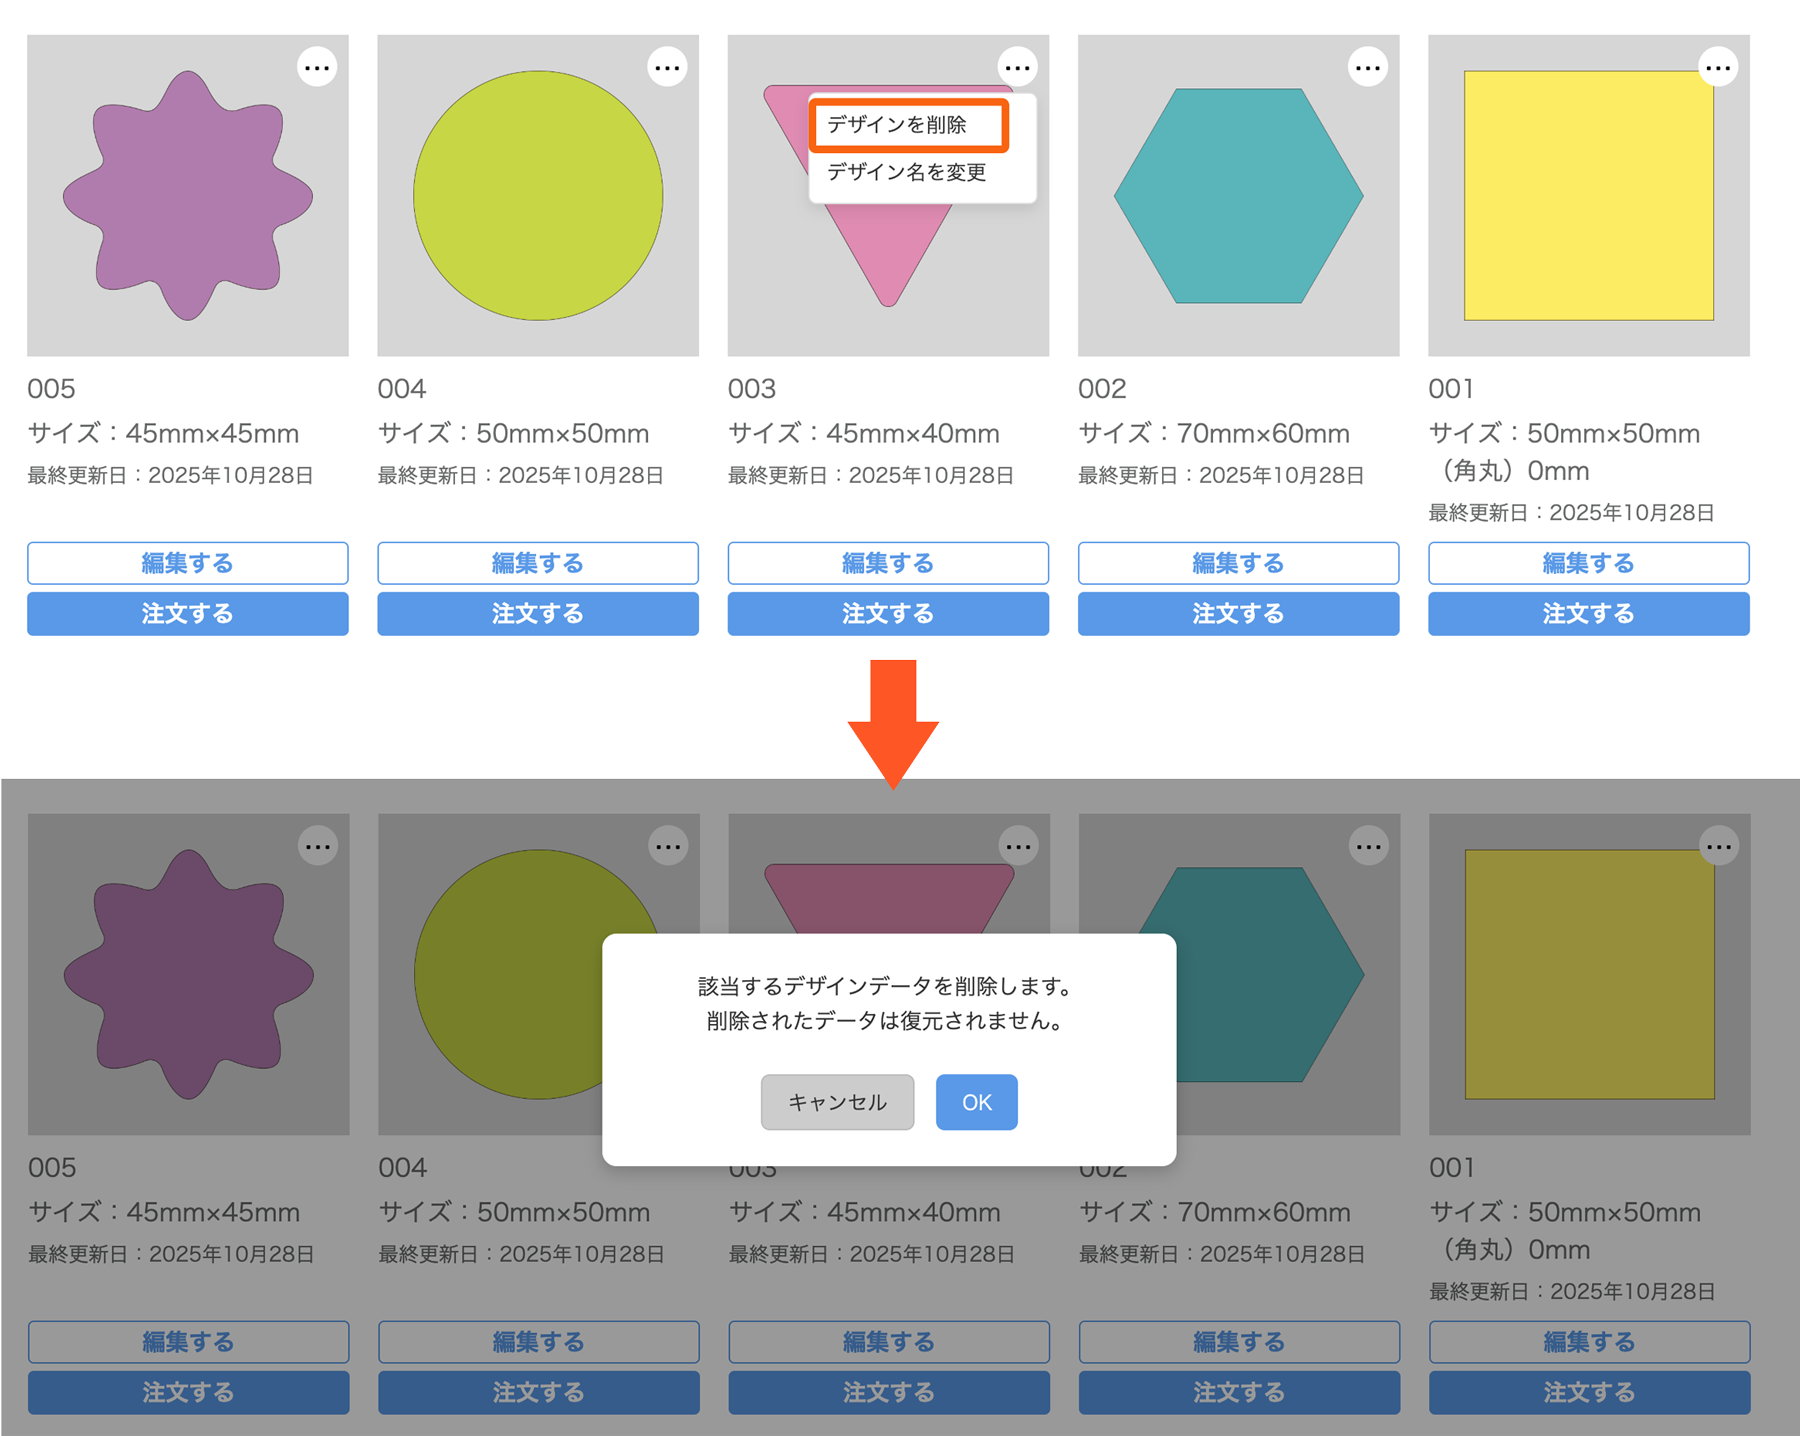The height and width of the screenshot is (1436, 1800).
Task: Open the three-dot menu on design 005 in the top row
Action: tap(317, 68)
